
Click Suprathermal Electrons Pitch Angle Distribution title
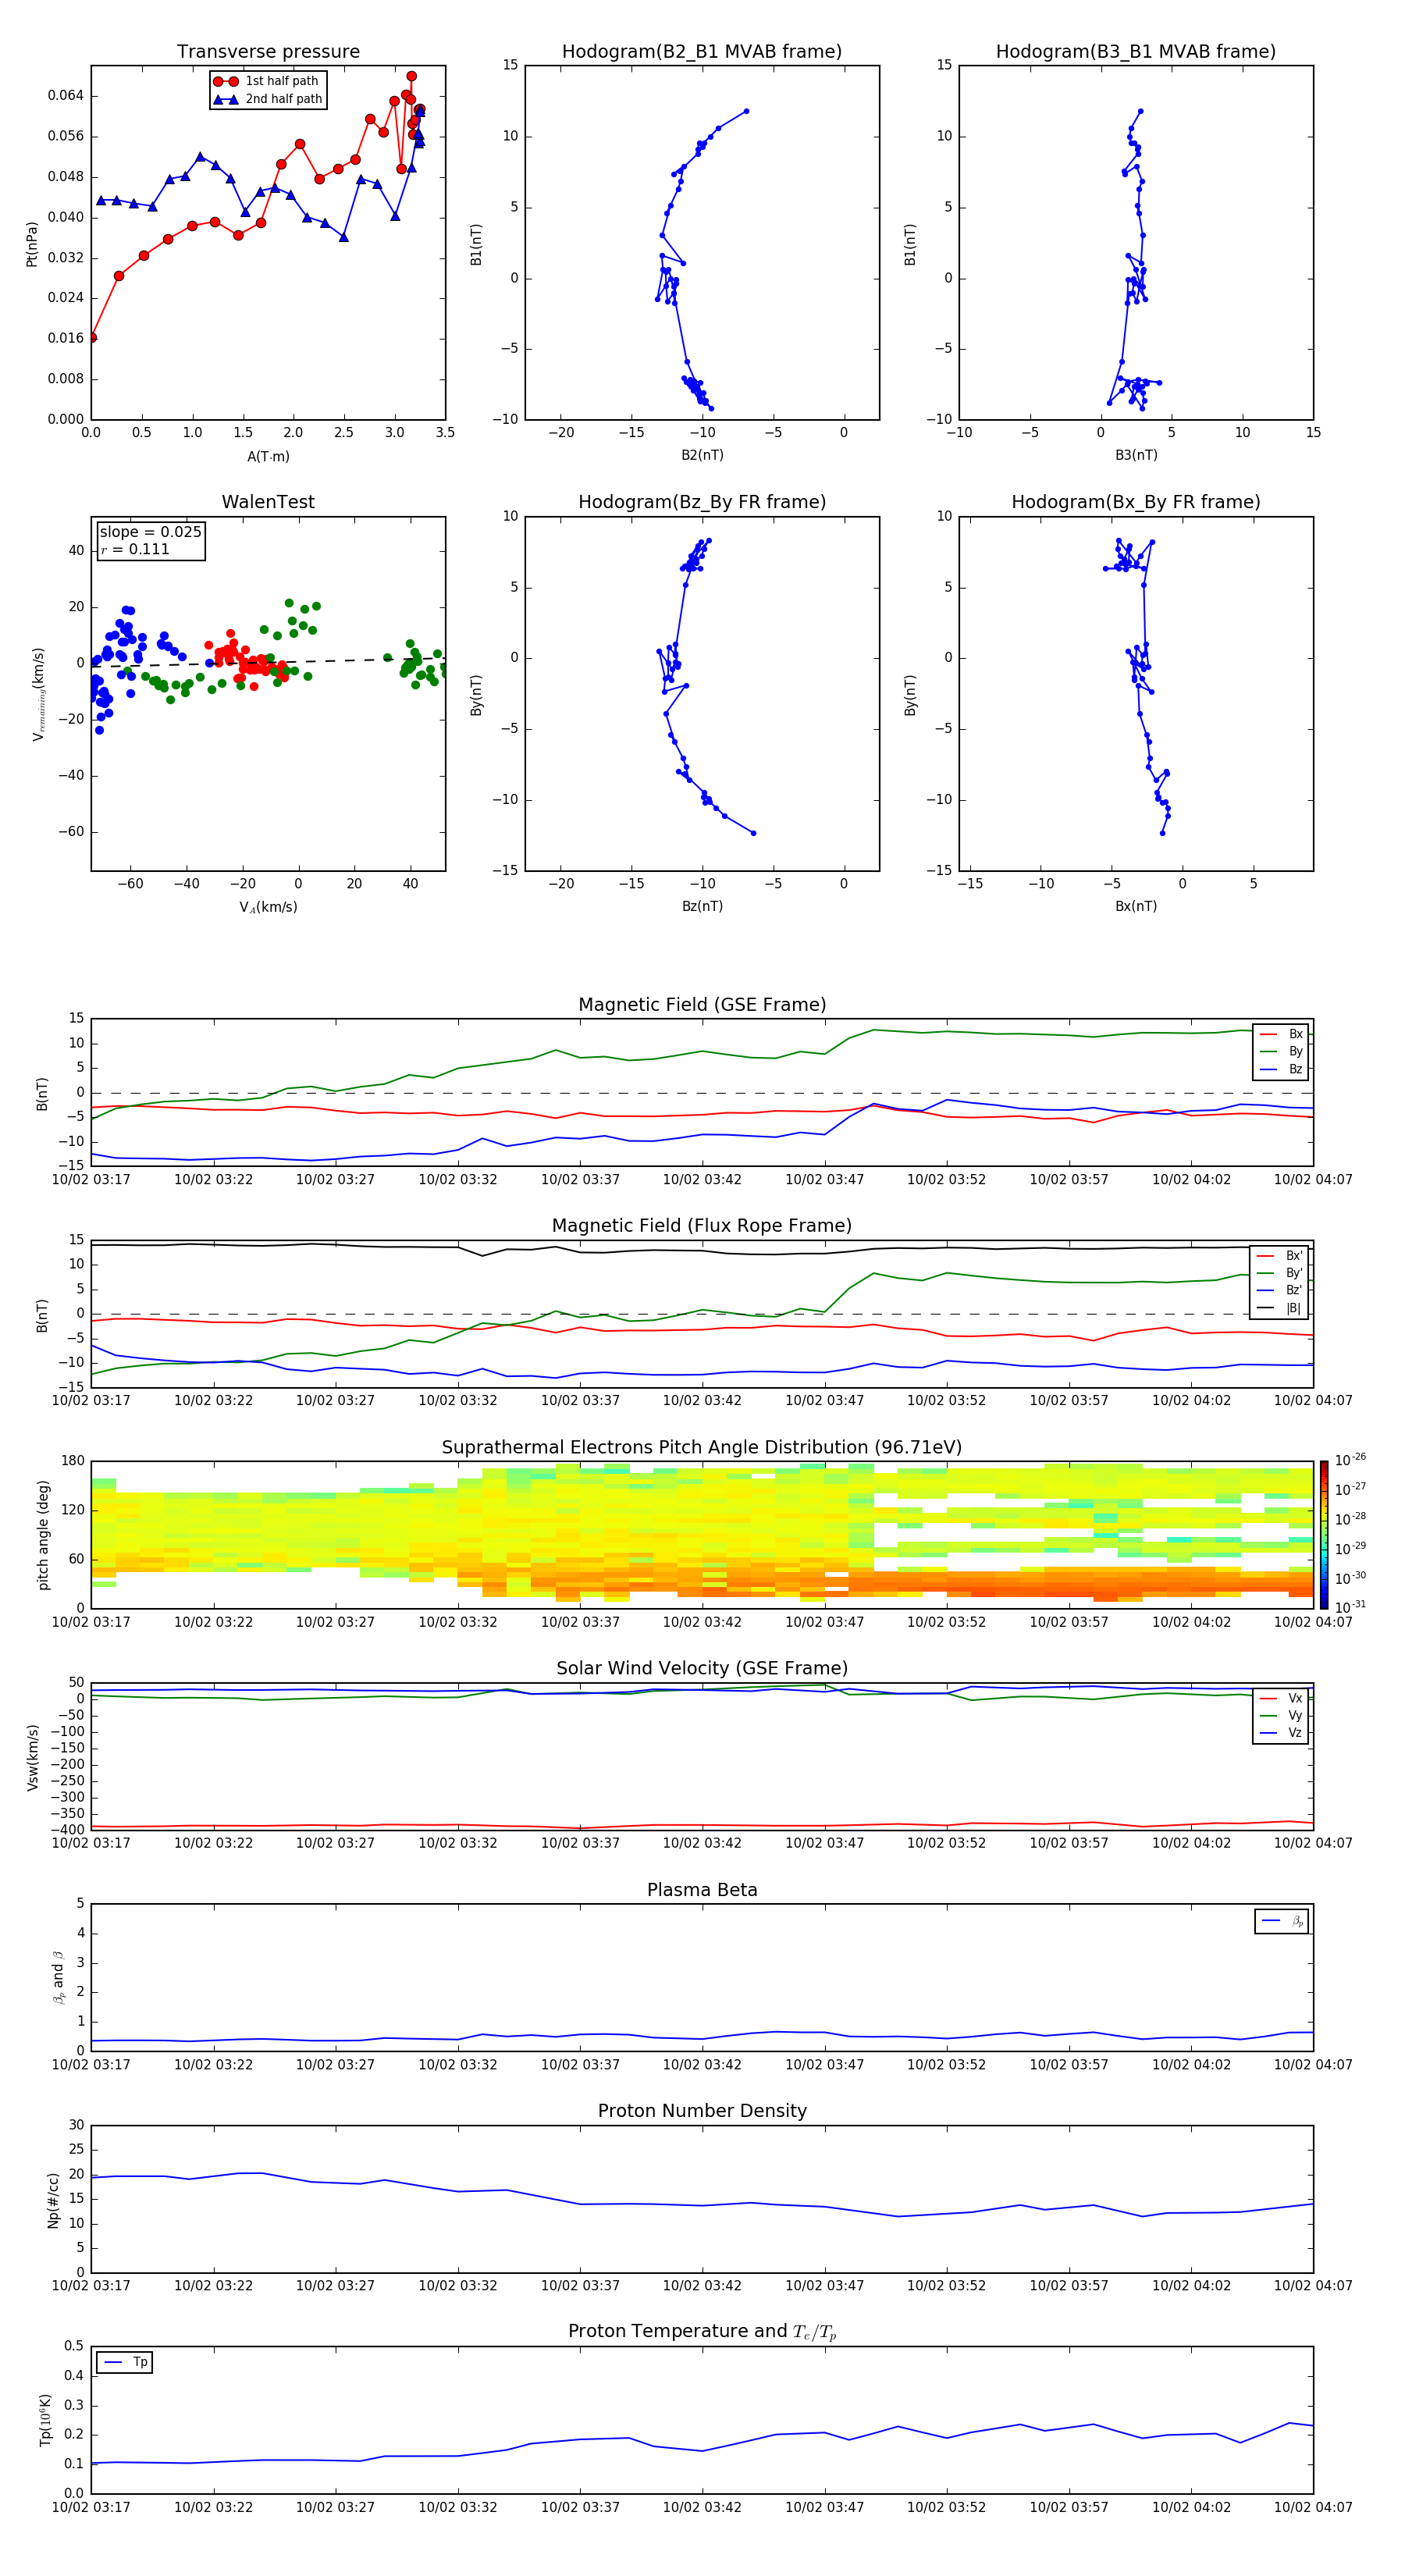pos(702,1448)
